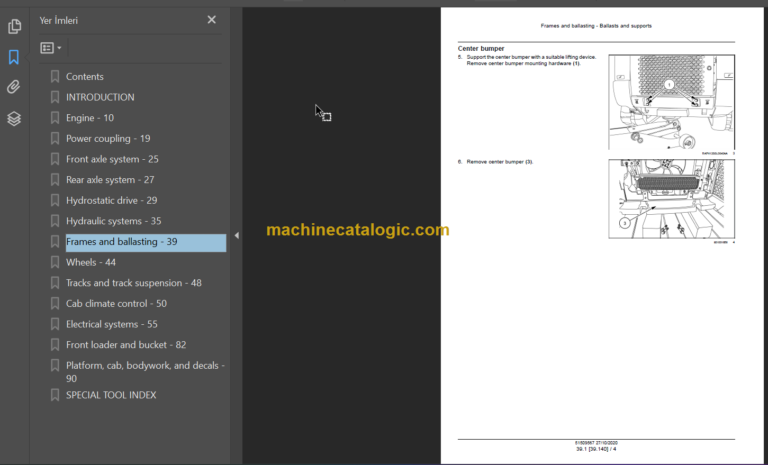
Task: Select the Power coupling - 19 bookmark
Action: (108, 138)
